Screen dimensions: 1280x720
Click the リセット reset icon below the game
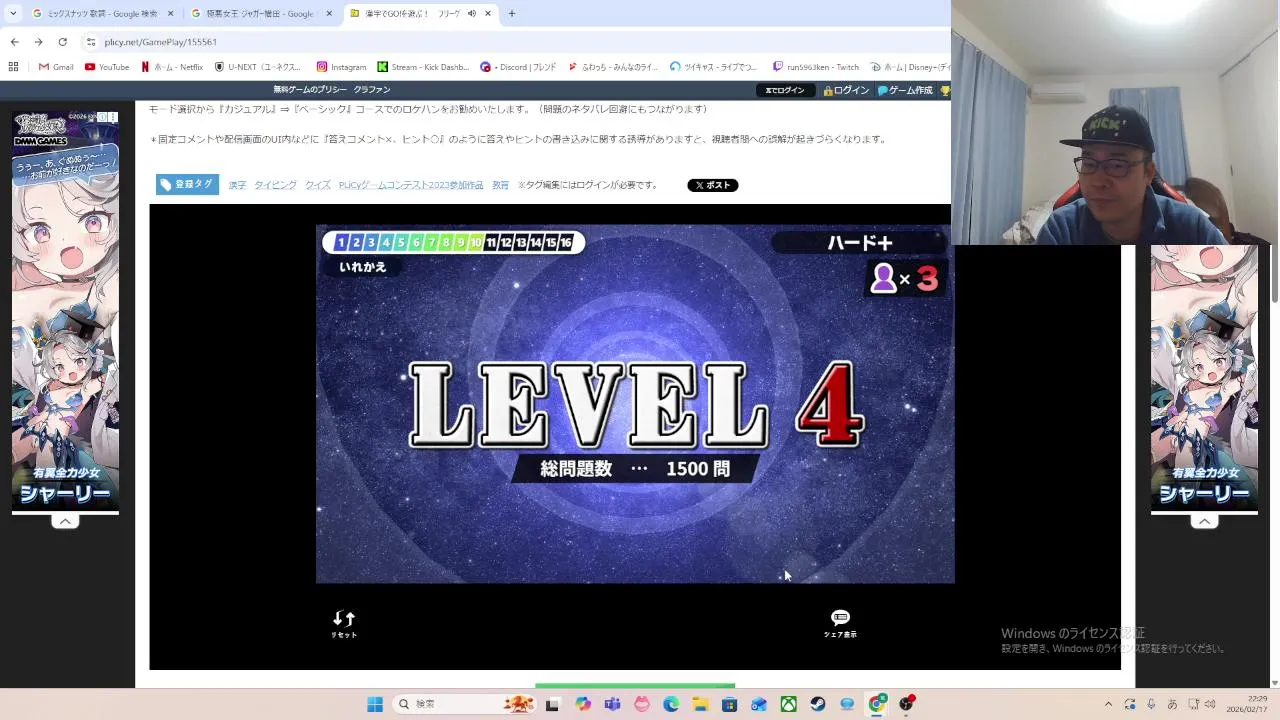[x=344, y=624]
